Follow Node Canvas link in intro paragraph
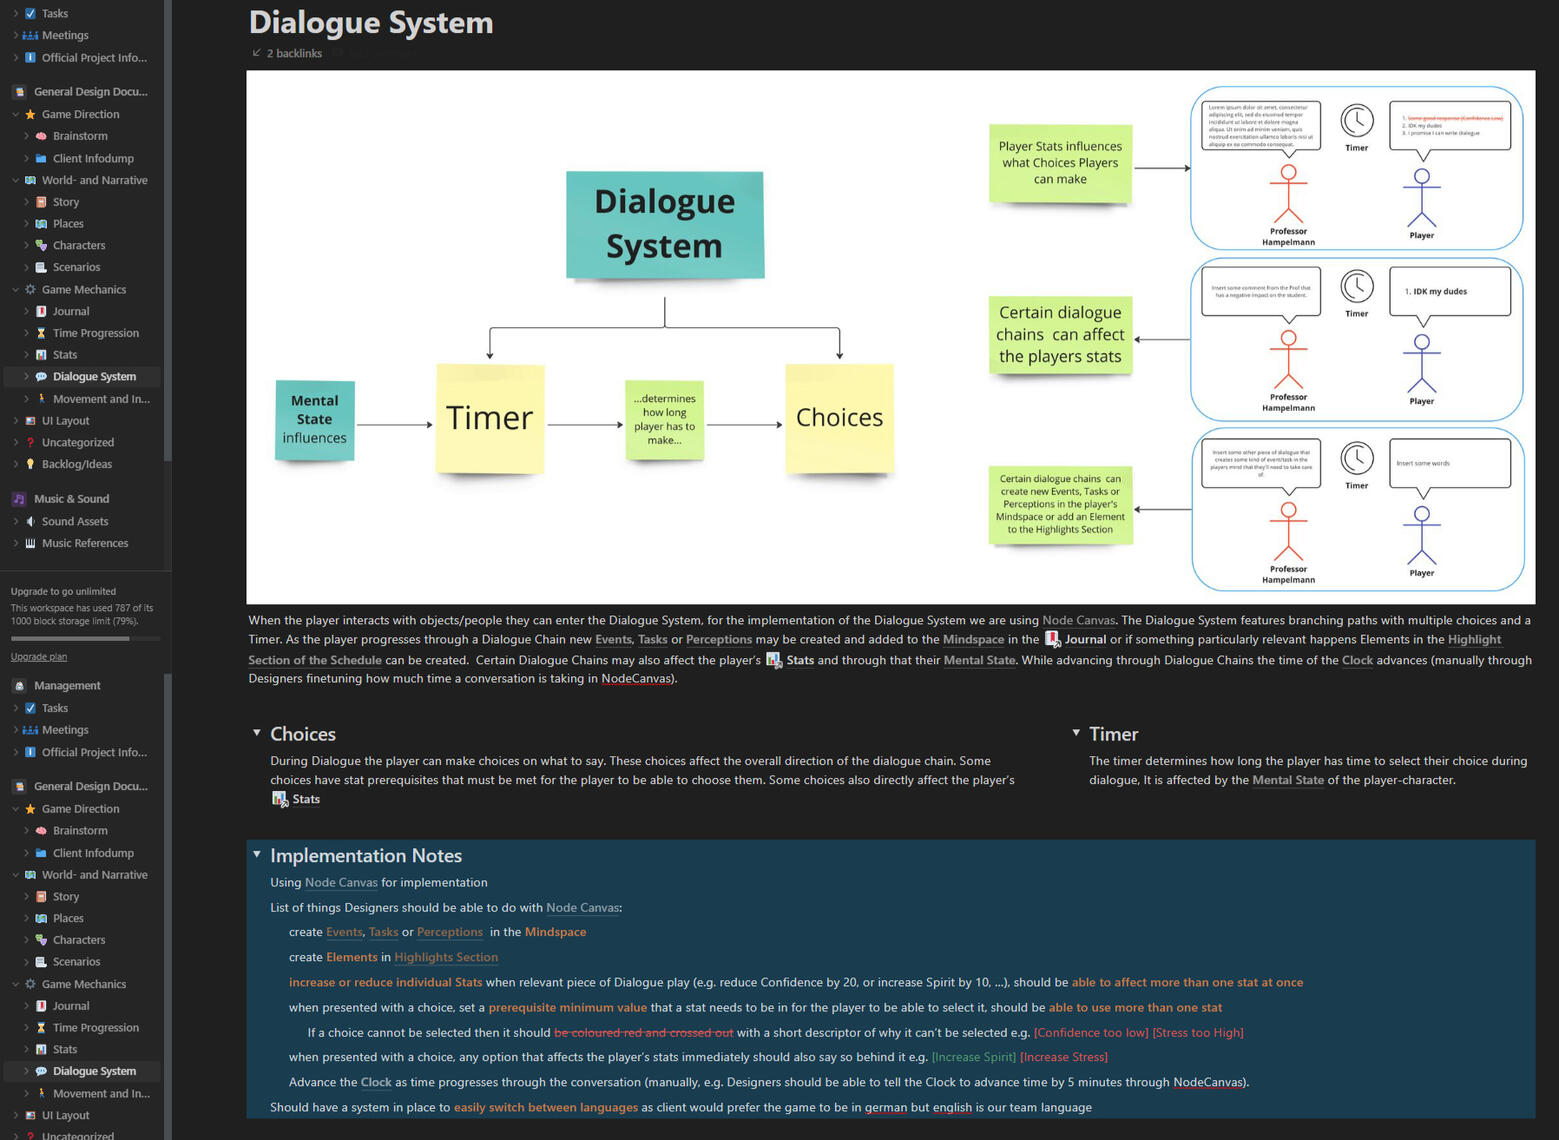This screenshot has width=1559, height=1140. [1078, 620]
